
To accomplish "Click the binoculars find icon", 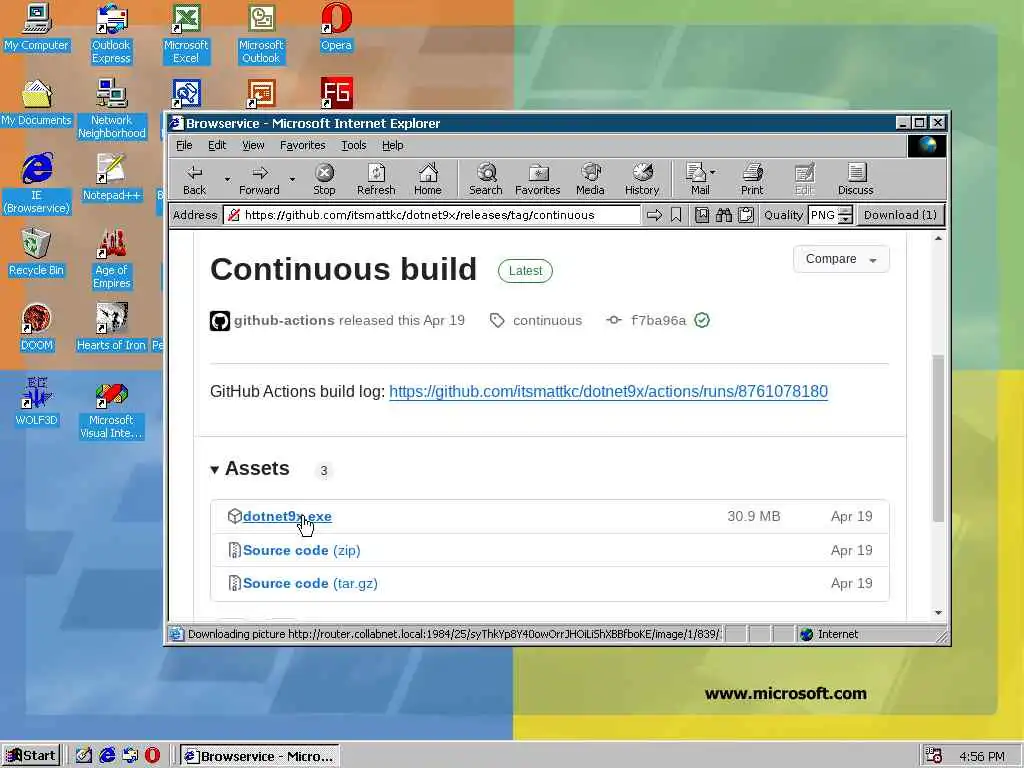I will point(724,215).
